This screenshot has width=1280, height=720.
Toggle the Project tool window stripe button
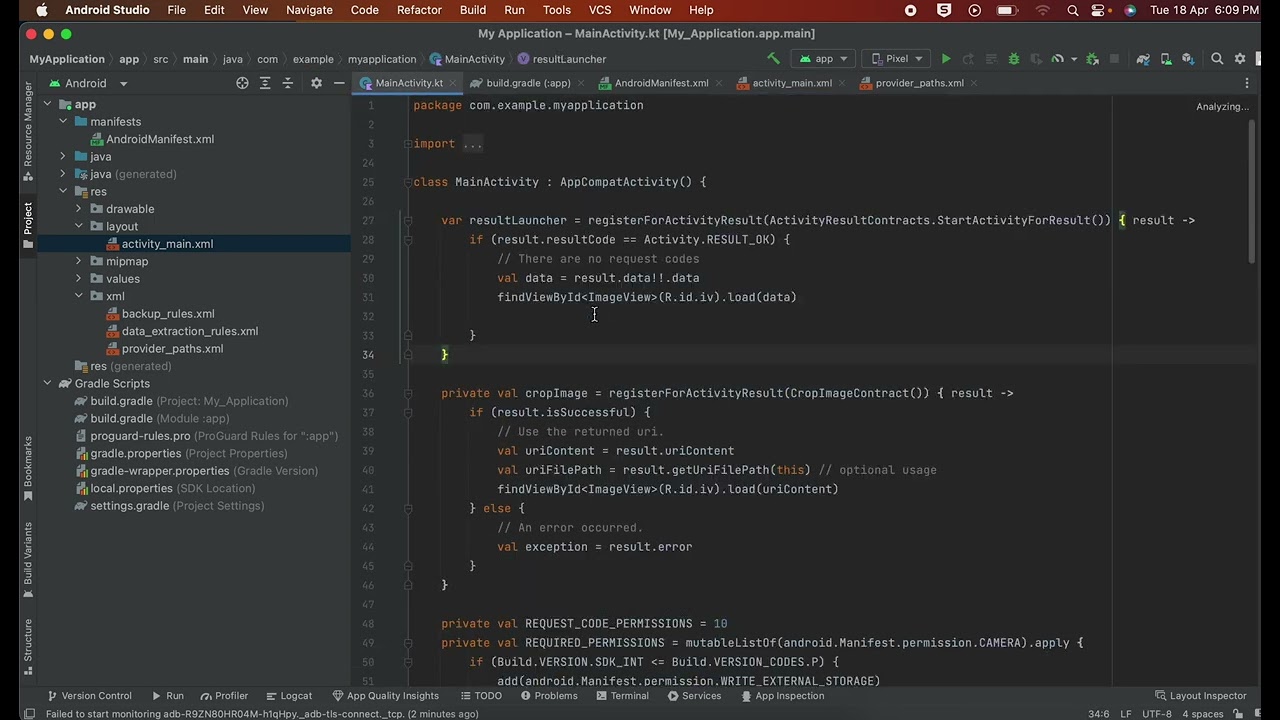pos(28,225)
